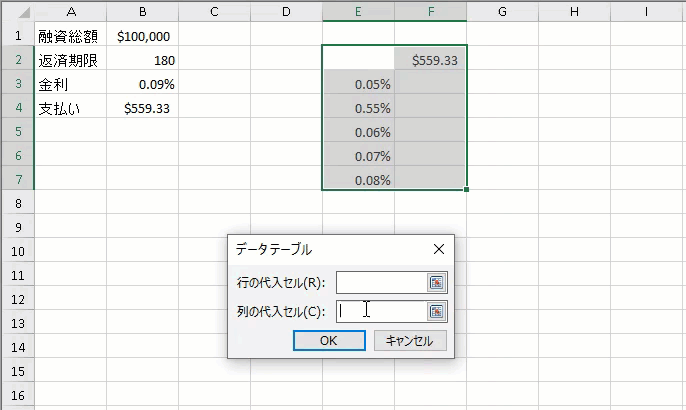
Task: Click the column input cell range selector icon
Action: click(x=436, y=311)
